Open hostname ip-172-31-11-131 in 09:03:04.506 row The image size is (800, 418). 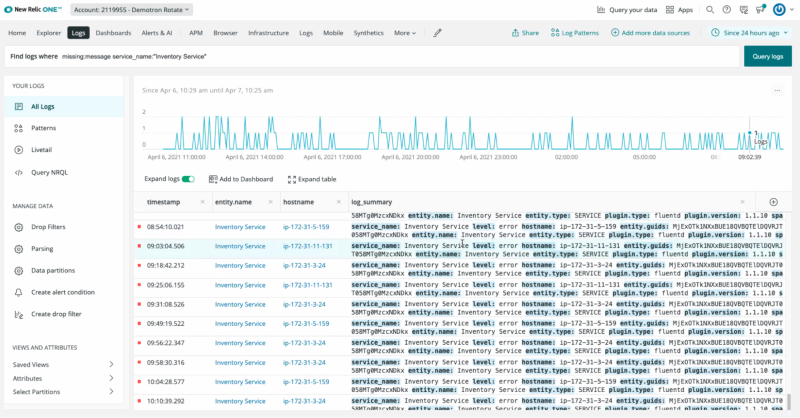(308, 247)
